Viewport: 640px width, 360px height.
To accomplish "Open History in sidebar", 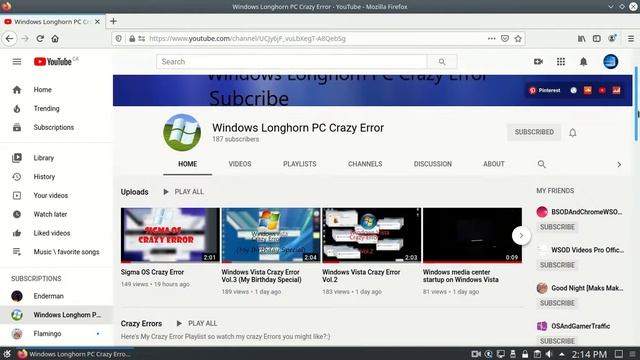I will (x=56, y=177).
